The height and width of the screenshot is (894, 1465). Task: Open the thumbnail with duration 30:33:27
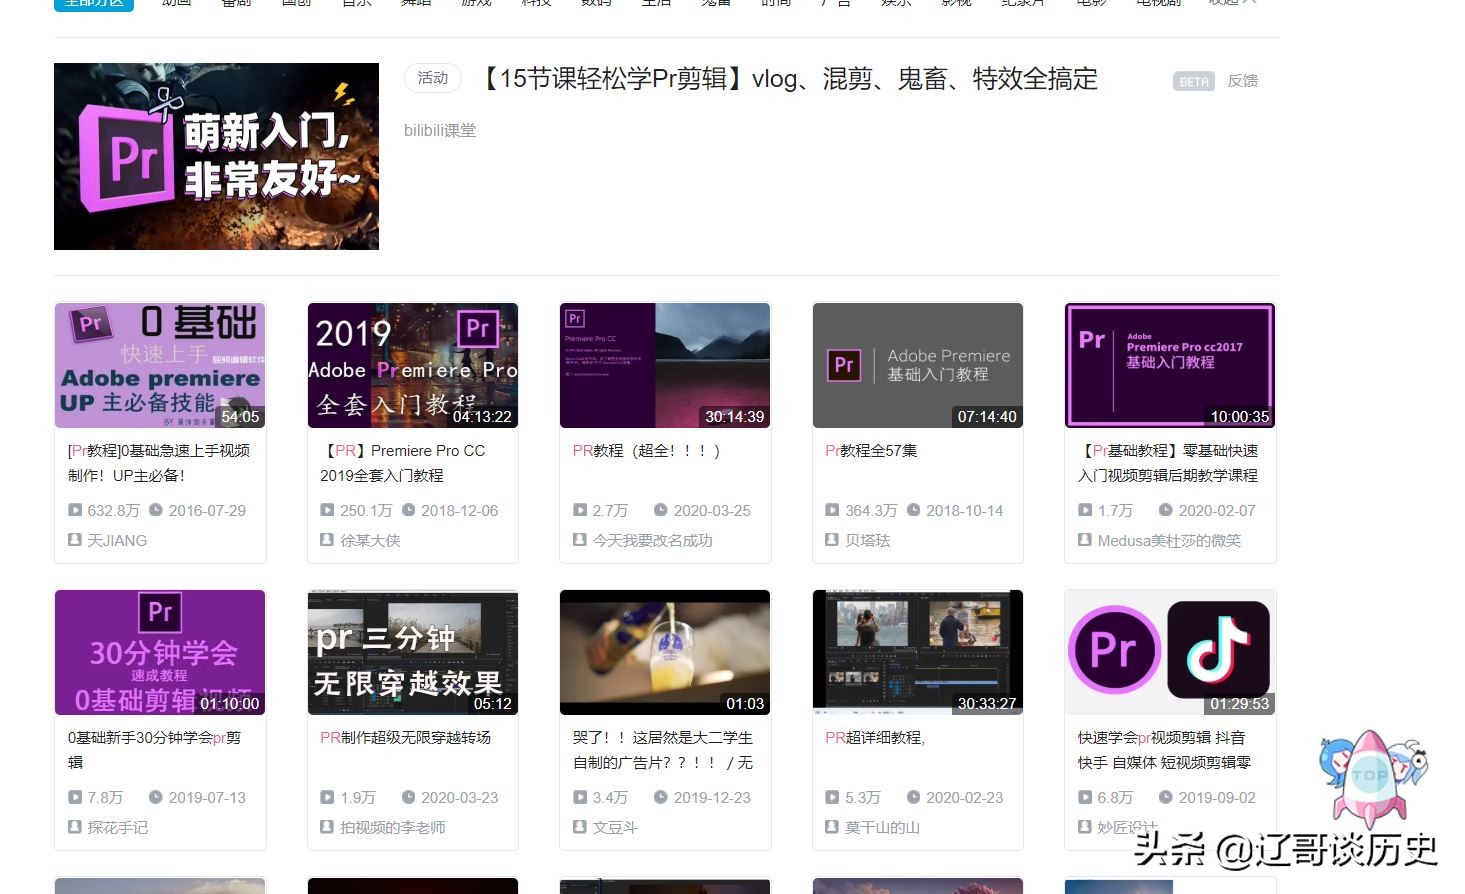(x=918, y=653)
